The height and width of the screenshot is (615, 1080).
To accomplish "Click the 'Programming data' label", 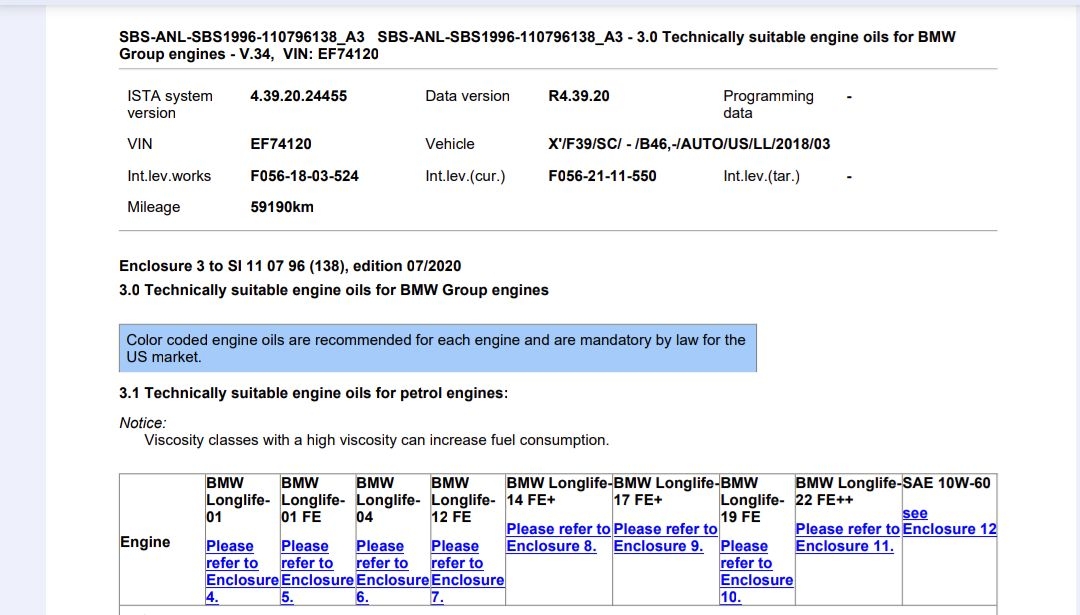I will pyautogui.click(x=768, y=105).
